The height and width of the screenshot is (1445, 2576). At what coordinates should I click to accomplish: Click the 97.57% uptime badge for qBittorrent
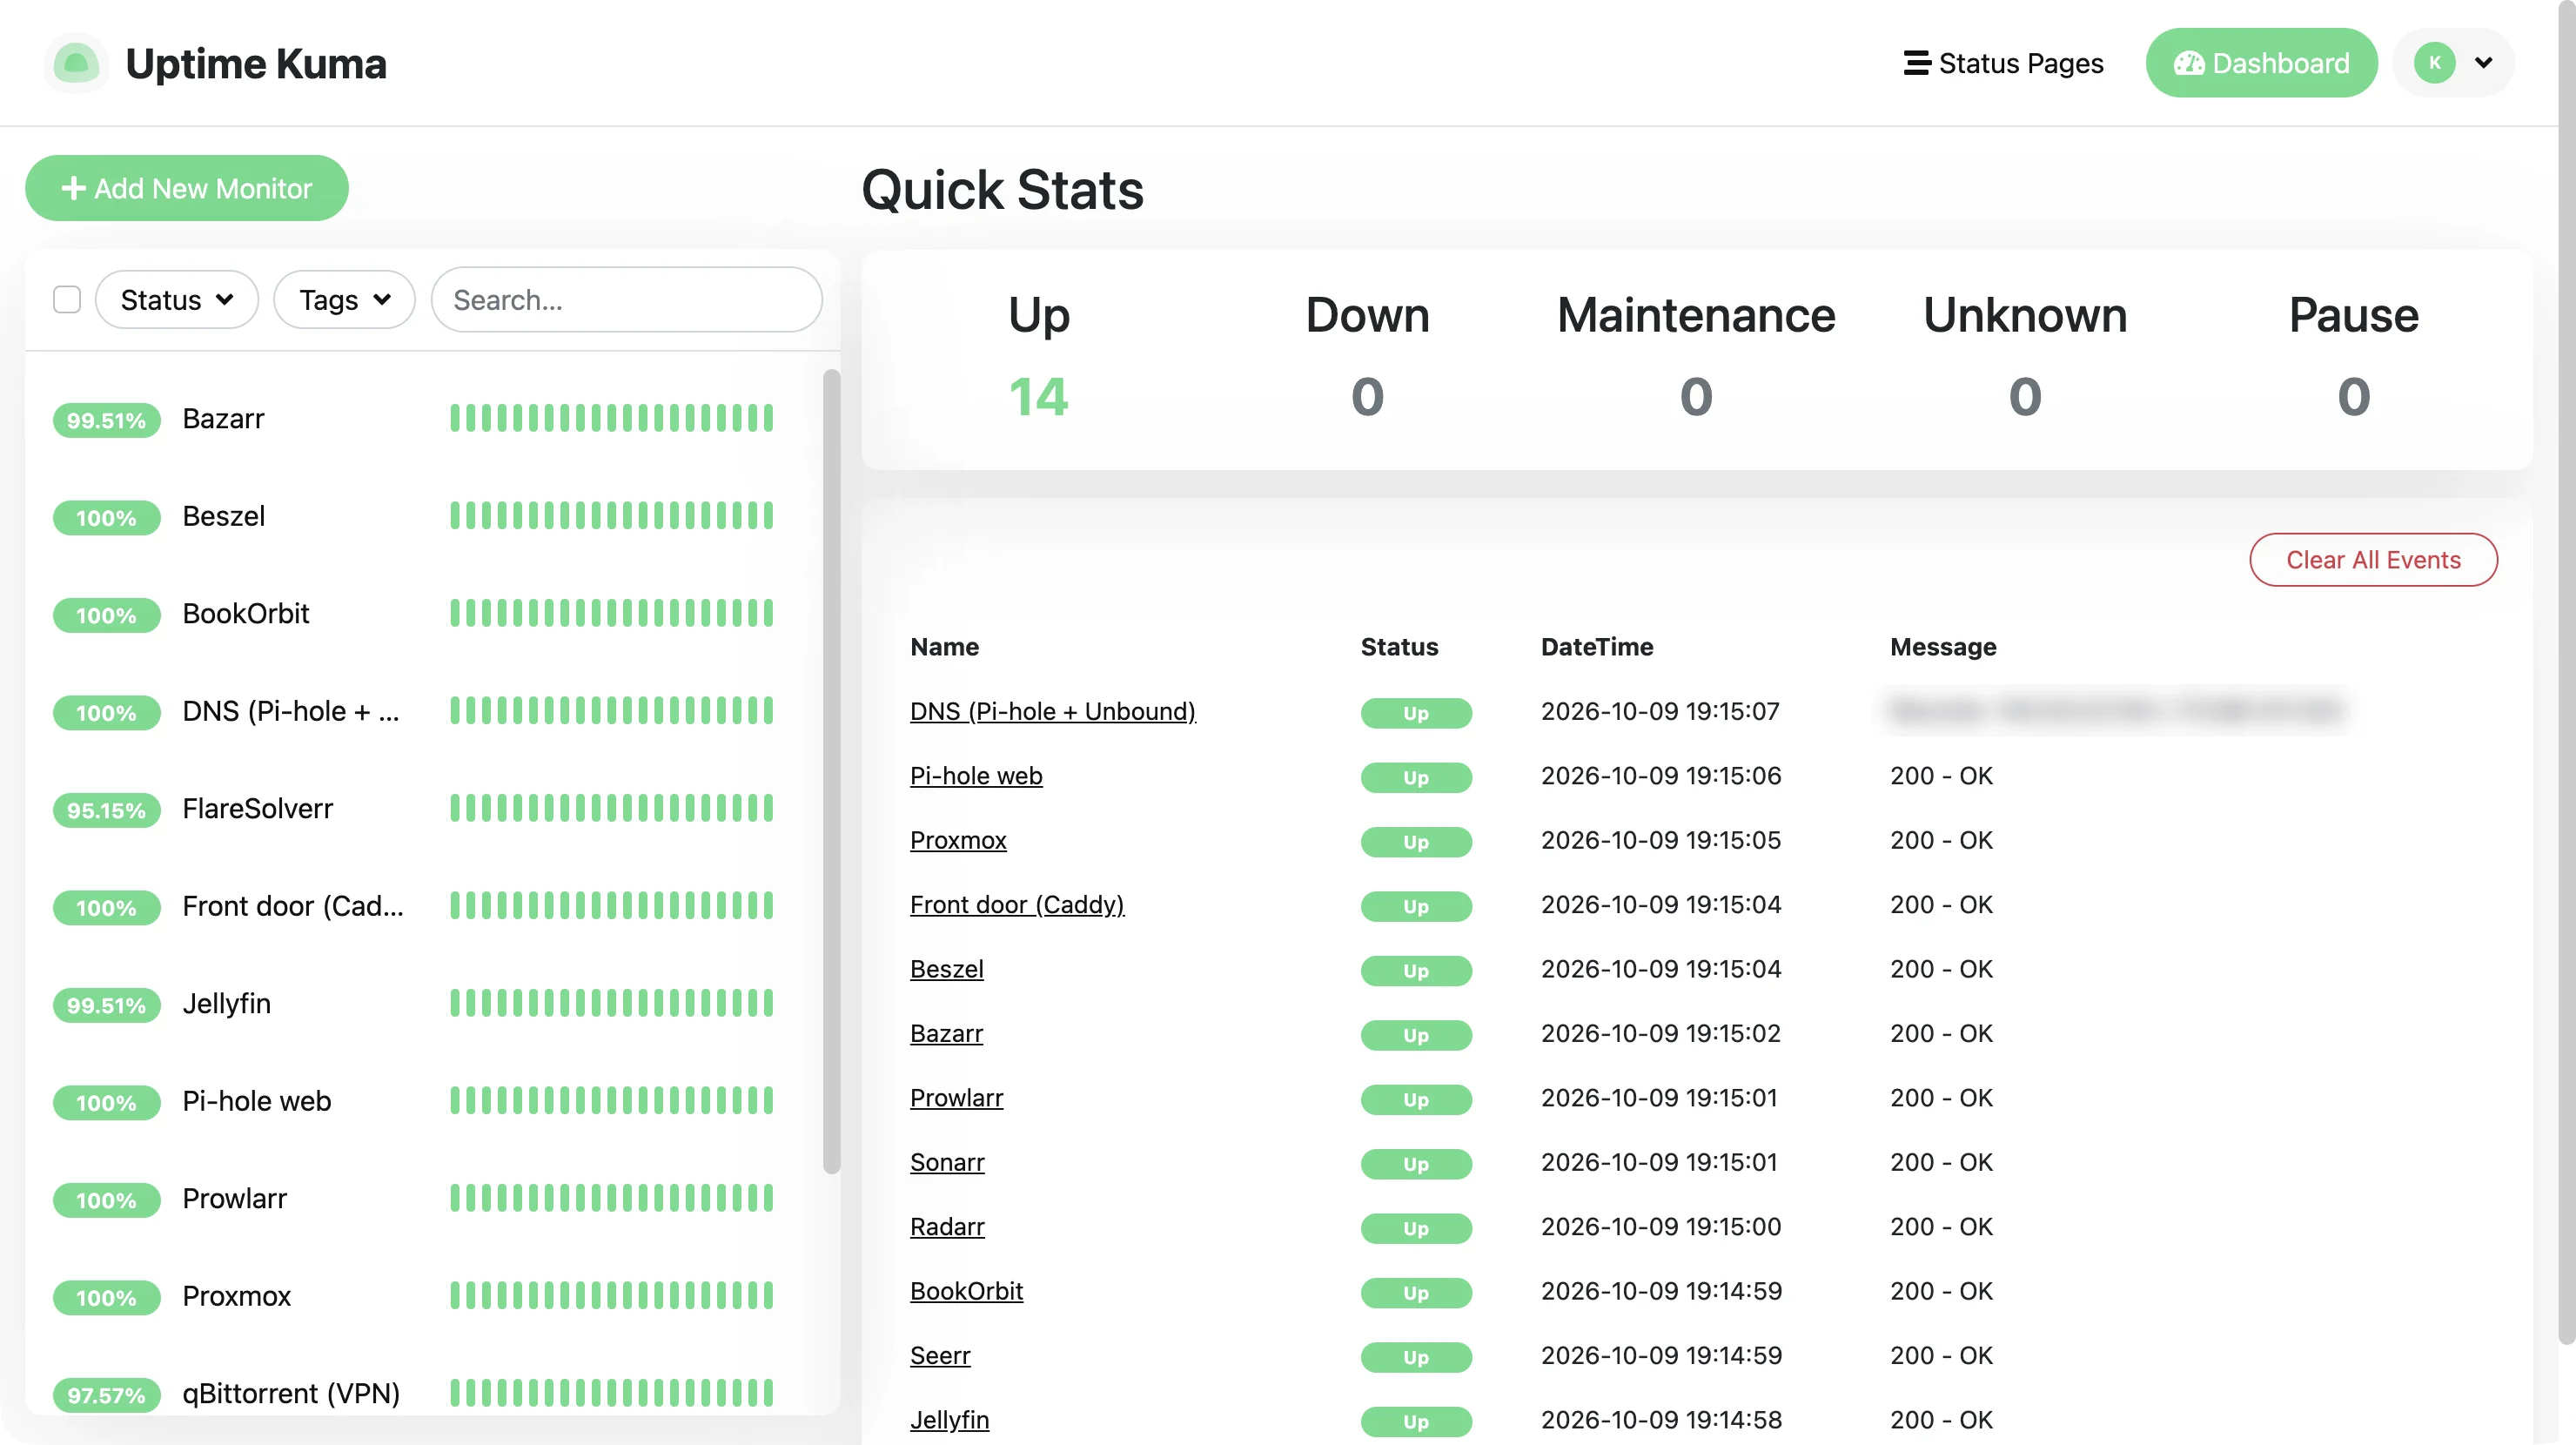tap(106, 1395)
